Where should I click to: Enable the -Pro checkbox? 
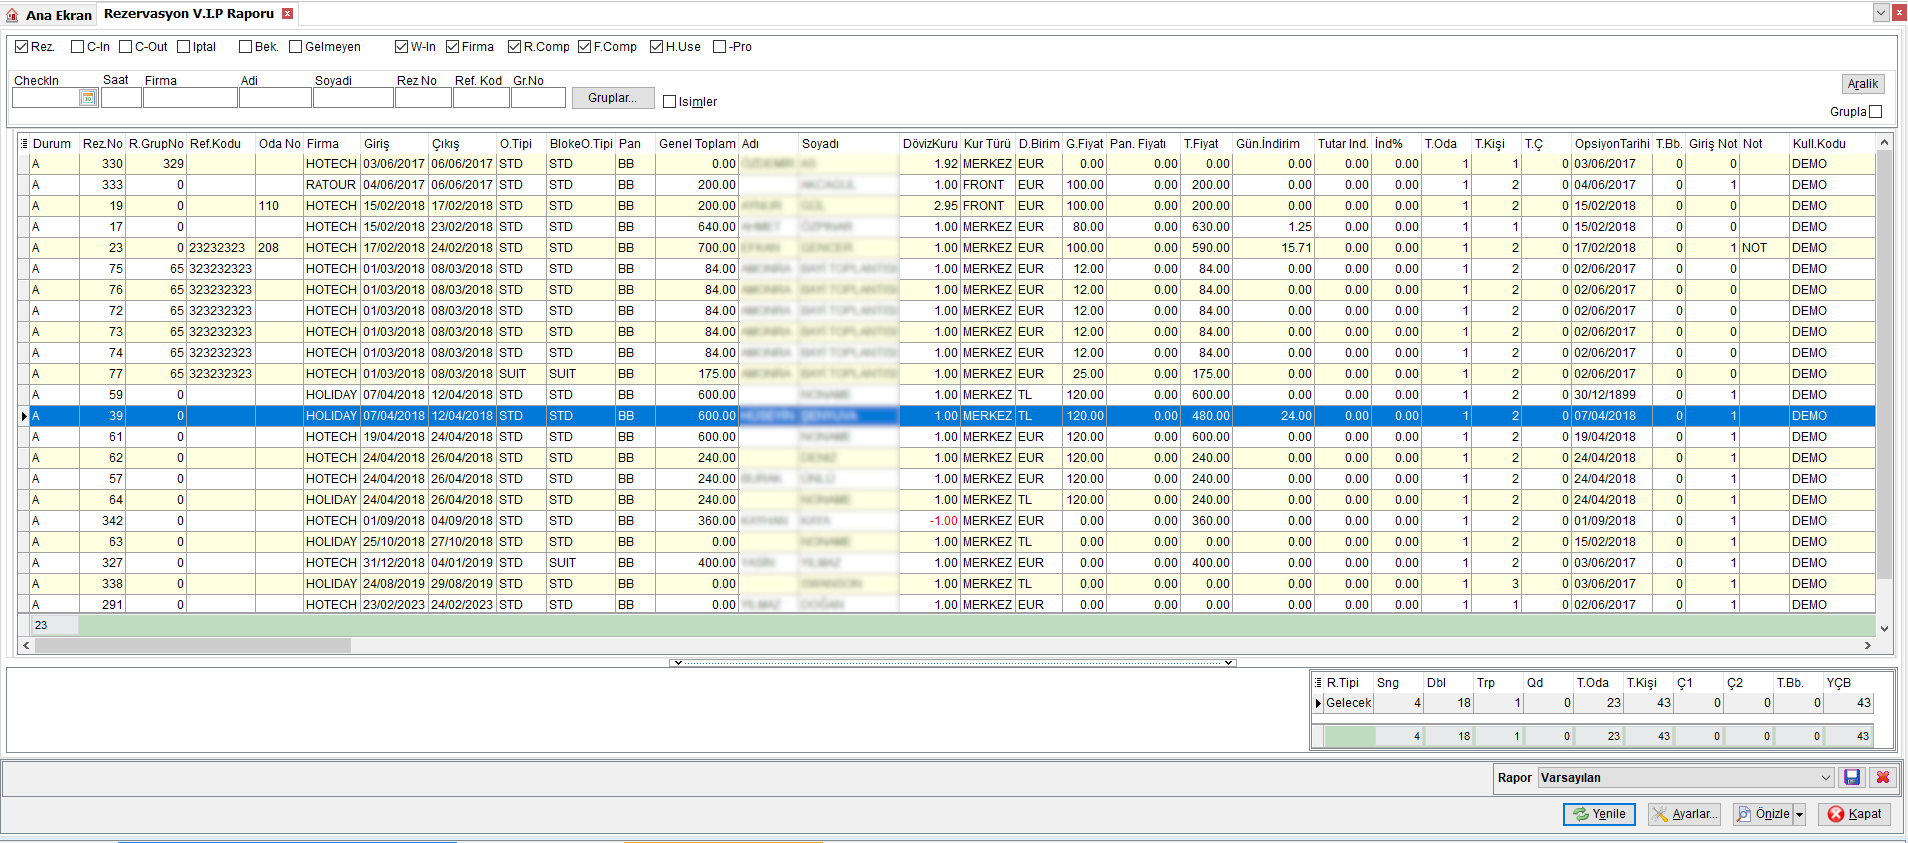click(x=720, y=47)
